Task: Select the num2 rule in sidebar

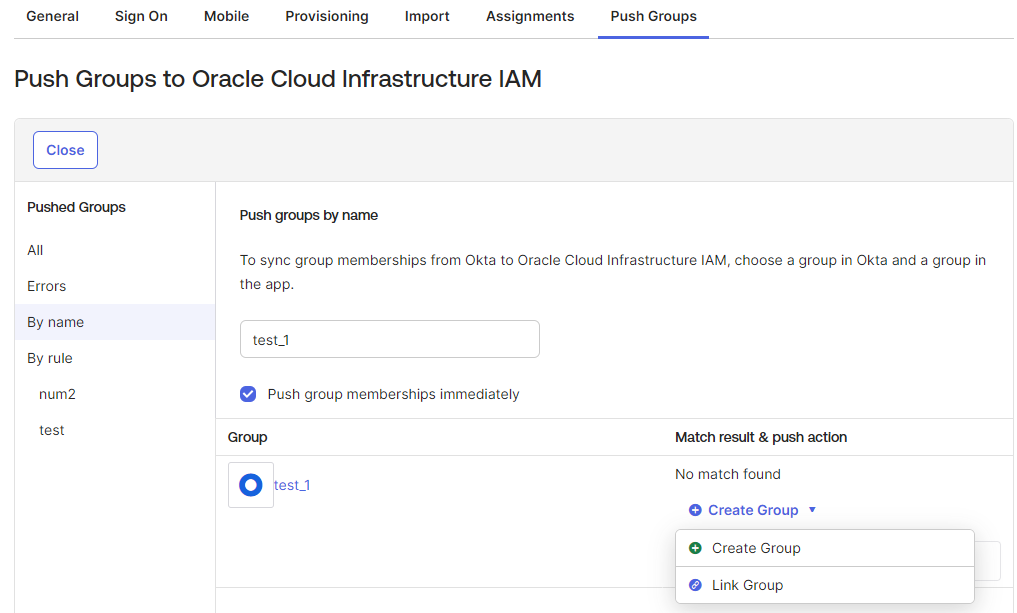Action: tap(57, 394)
